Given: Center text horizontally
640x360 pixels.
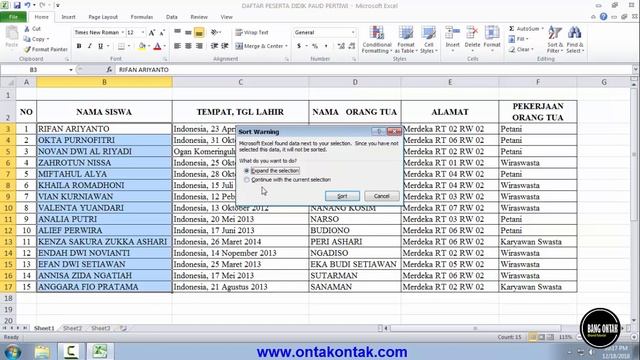Looking at the screenshot, I should pos(188,46).
